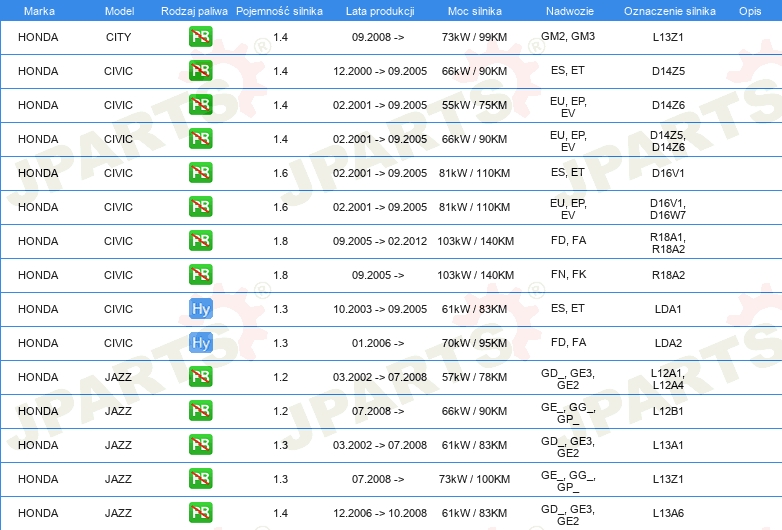The width and height of the screenshot is (782, 530).
Task: Click the Opis column header
Action: pyautogui.click(x=750, y=11)
